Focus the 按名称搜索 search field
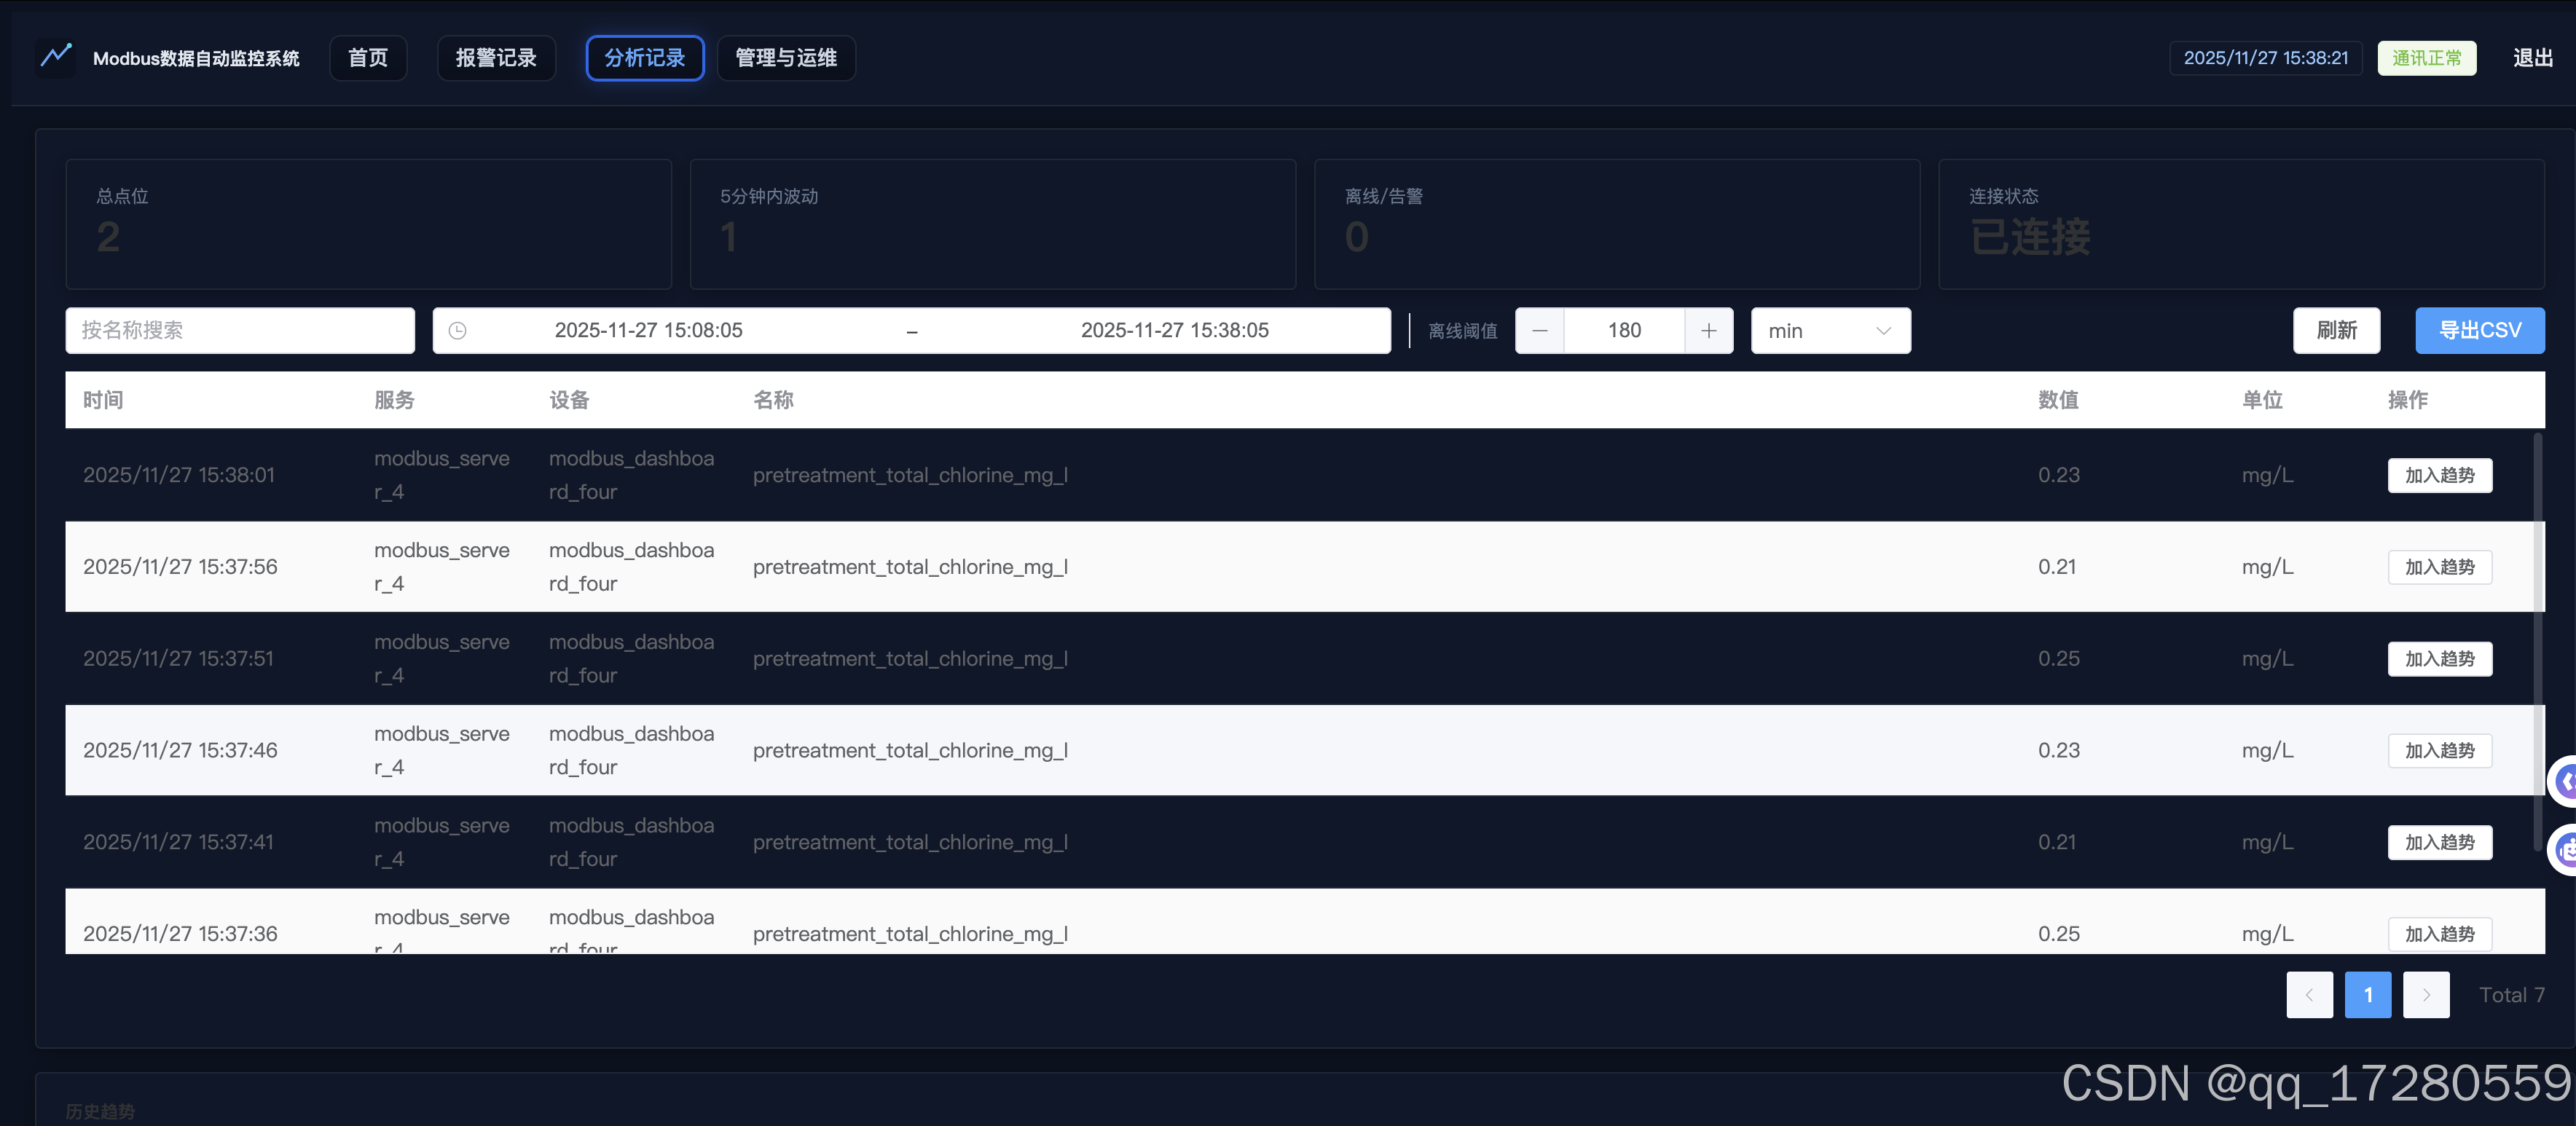The height and width of the screenshot is (1126, 2576). pos(240,331)
